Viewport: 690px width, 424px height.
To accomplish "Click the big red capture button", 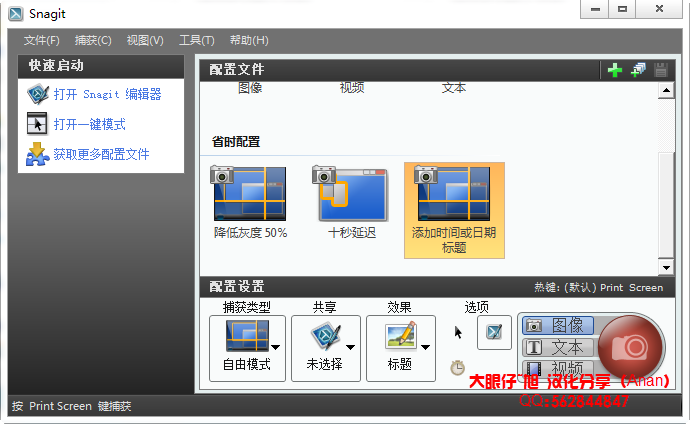I will coord(630,347).
